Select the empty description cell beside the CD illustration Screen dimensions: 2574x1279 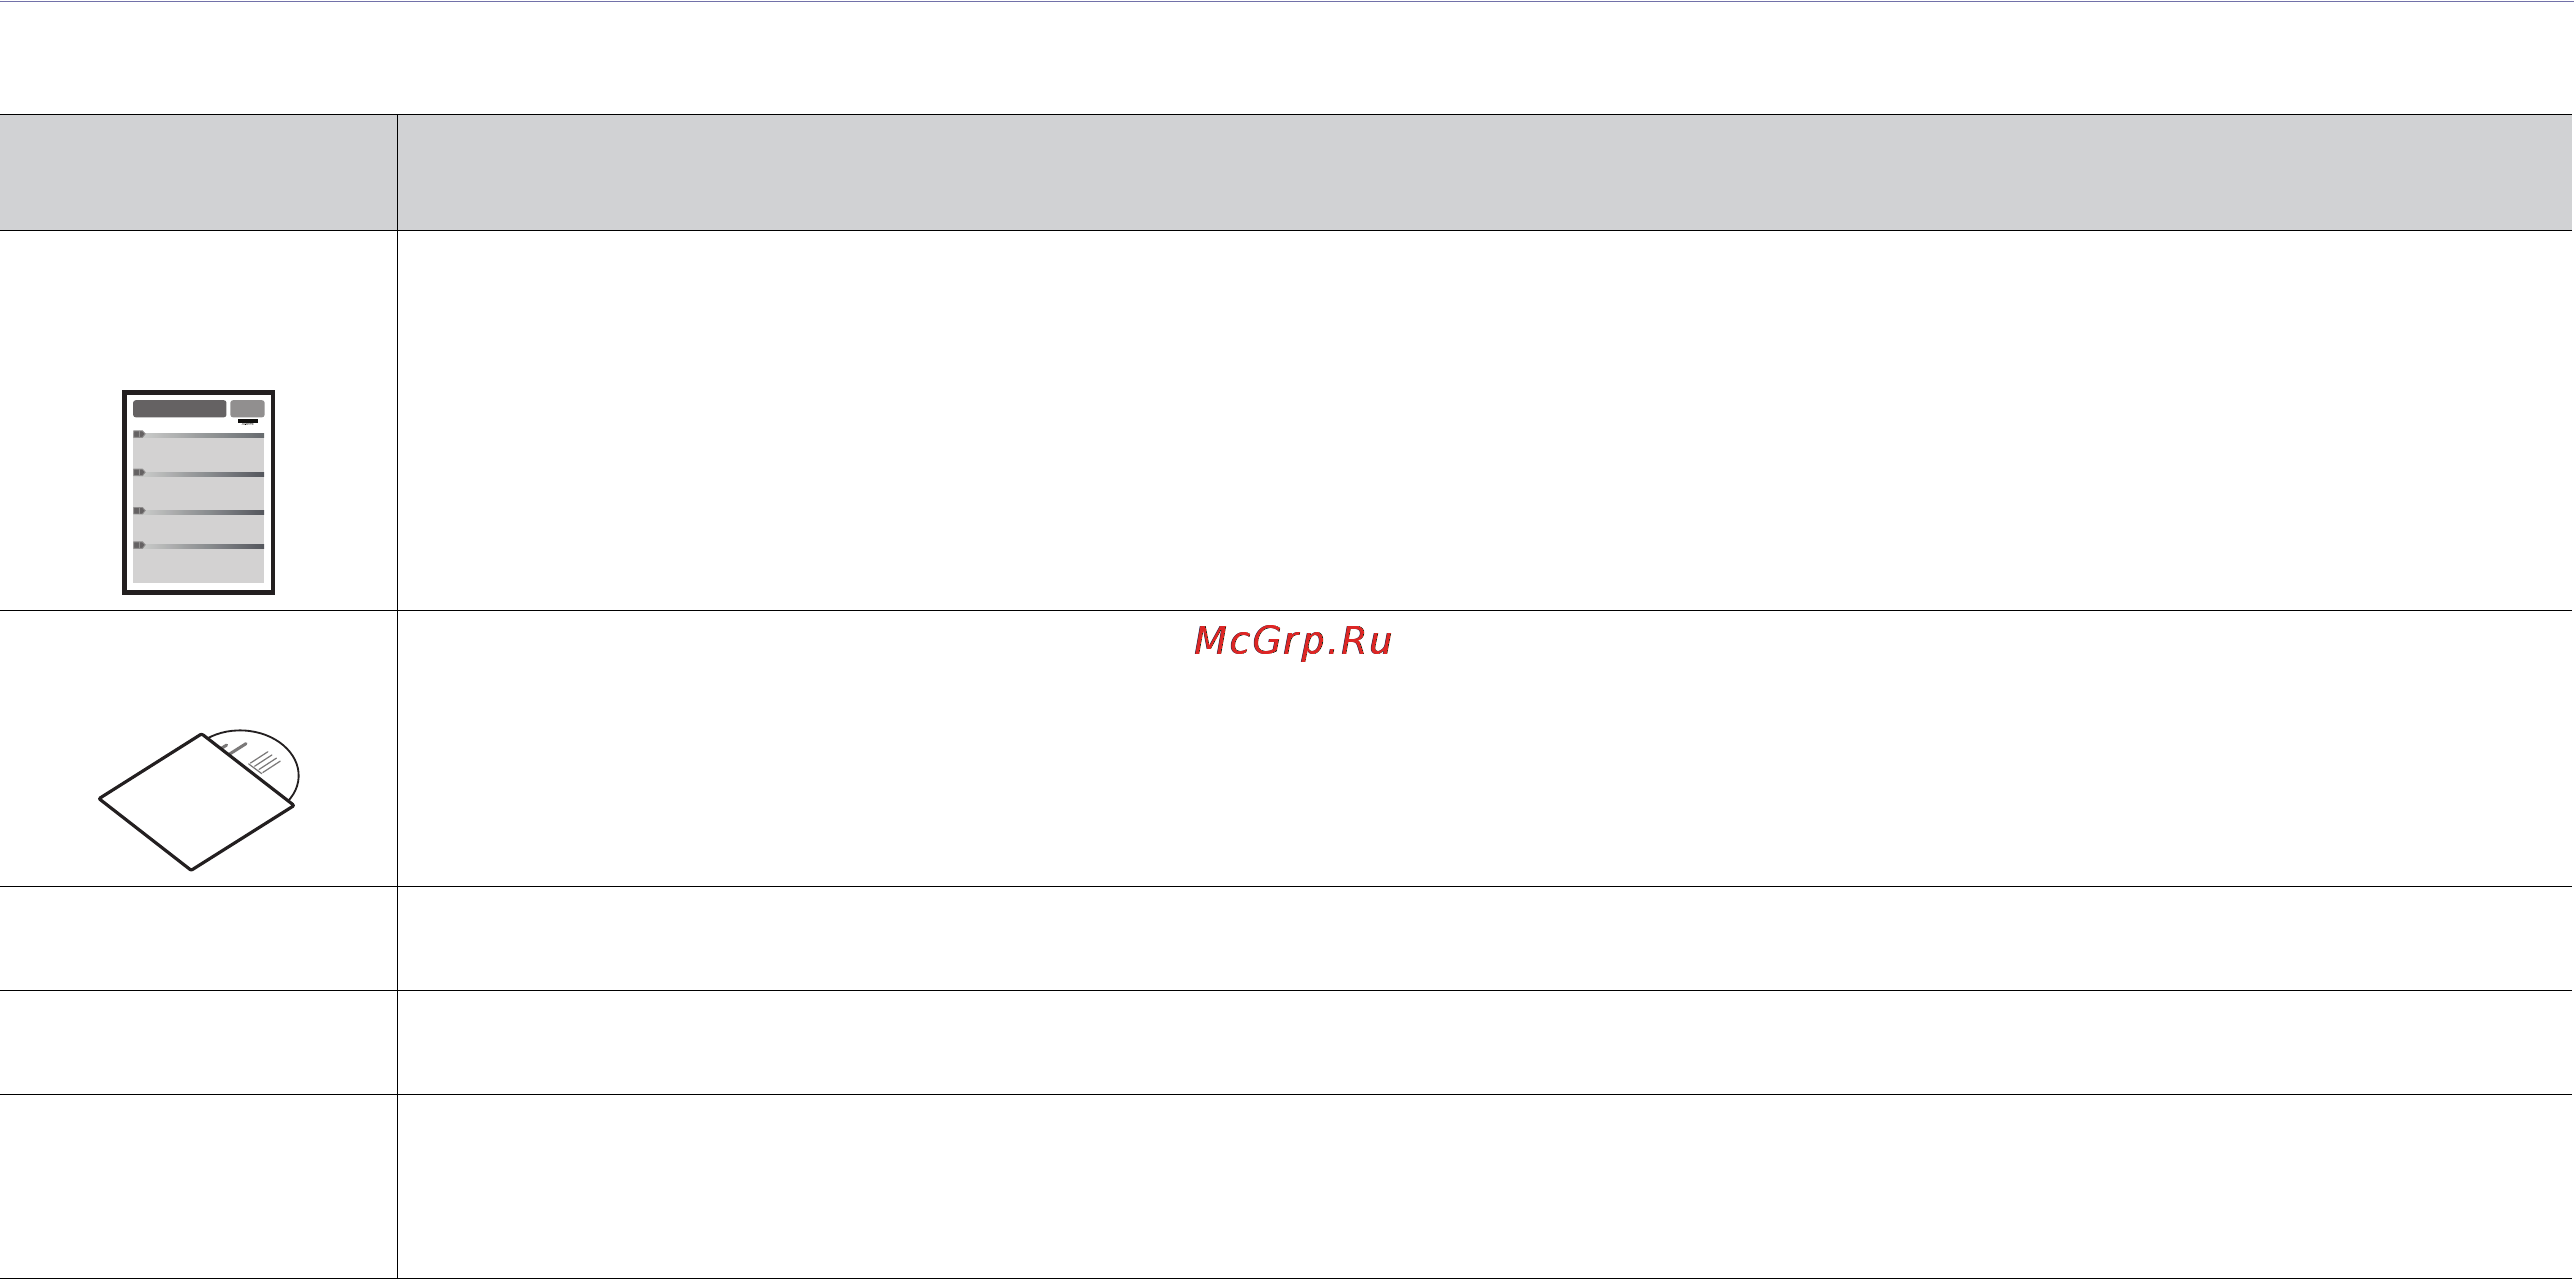pos(1485,748)
